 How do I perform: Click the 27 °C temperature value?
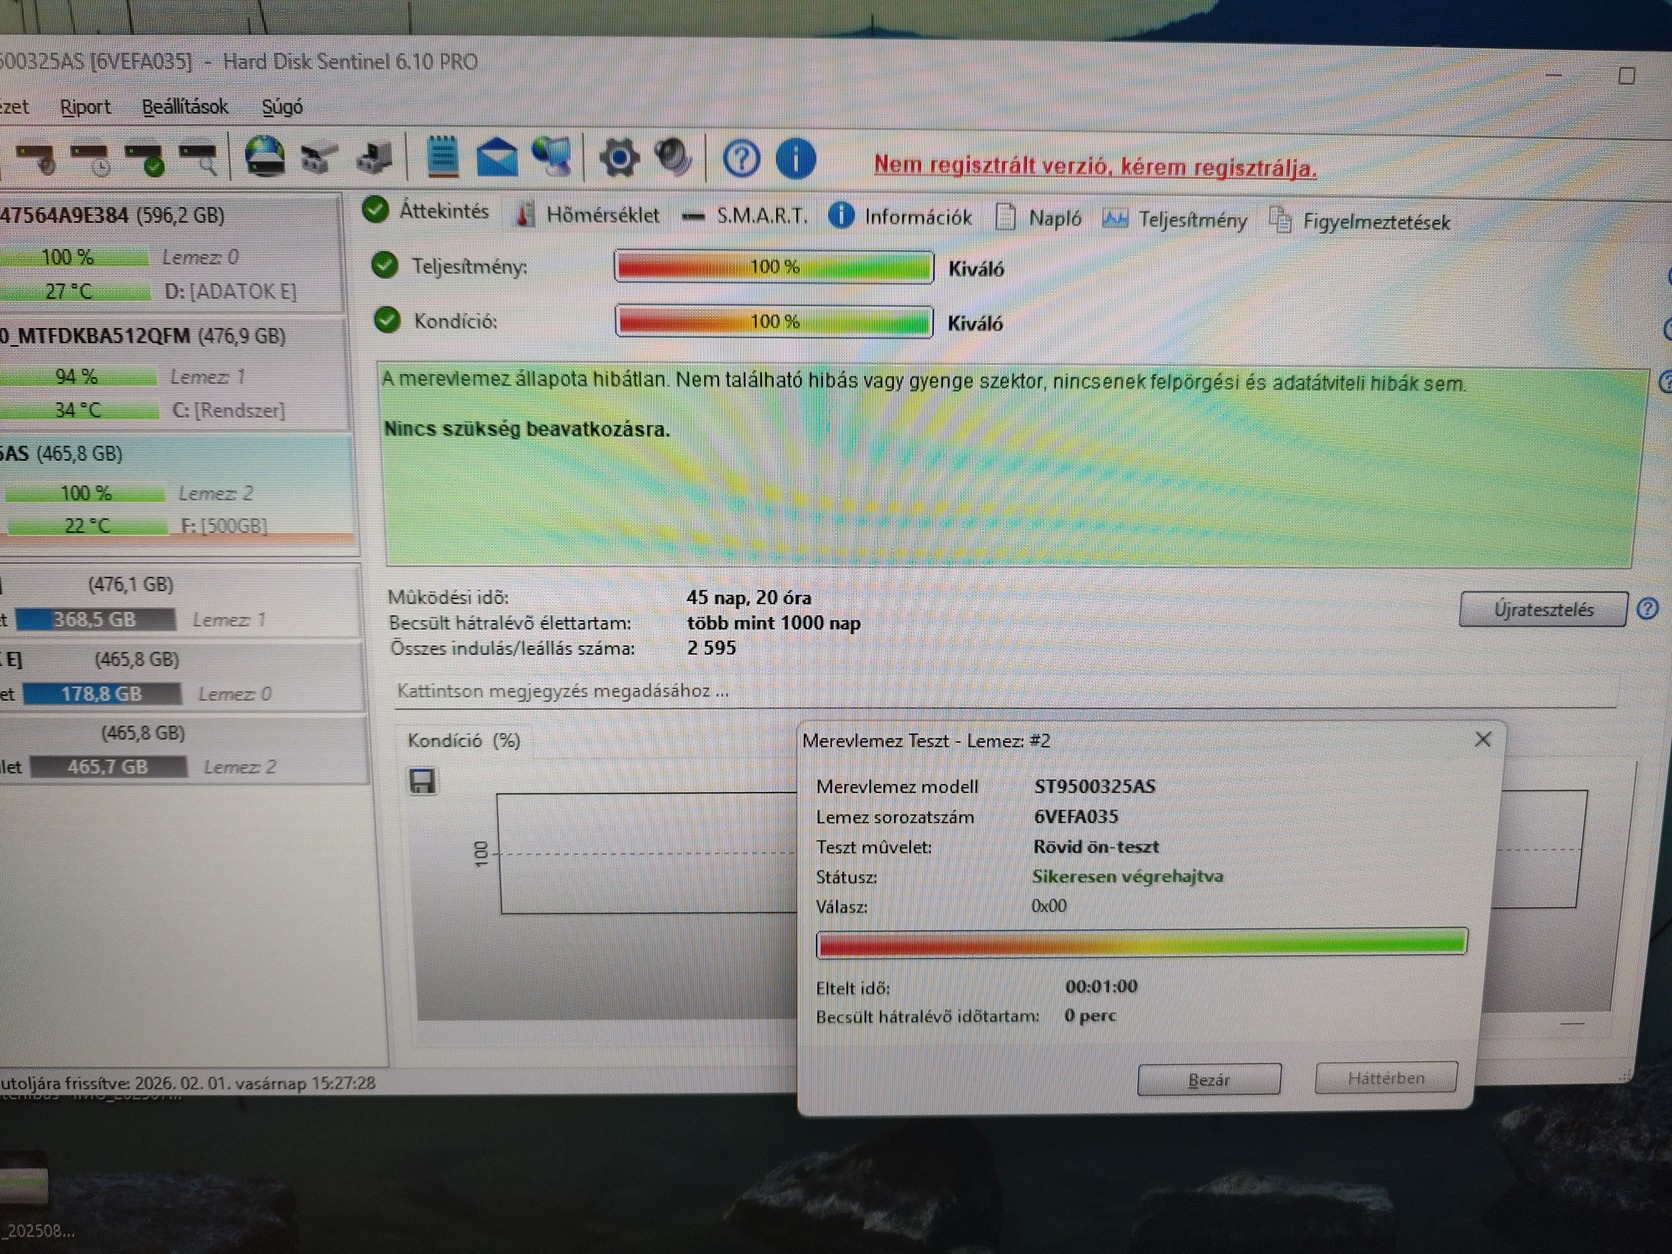coord(68,291)
